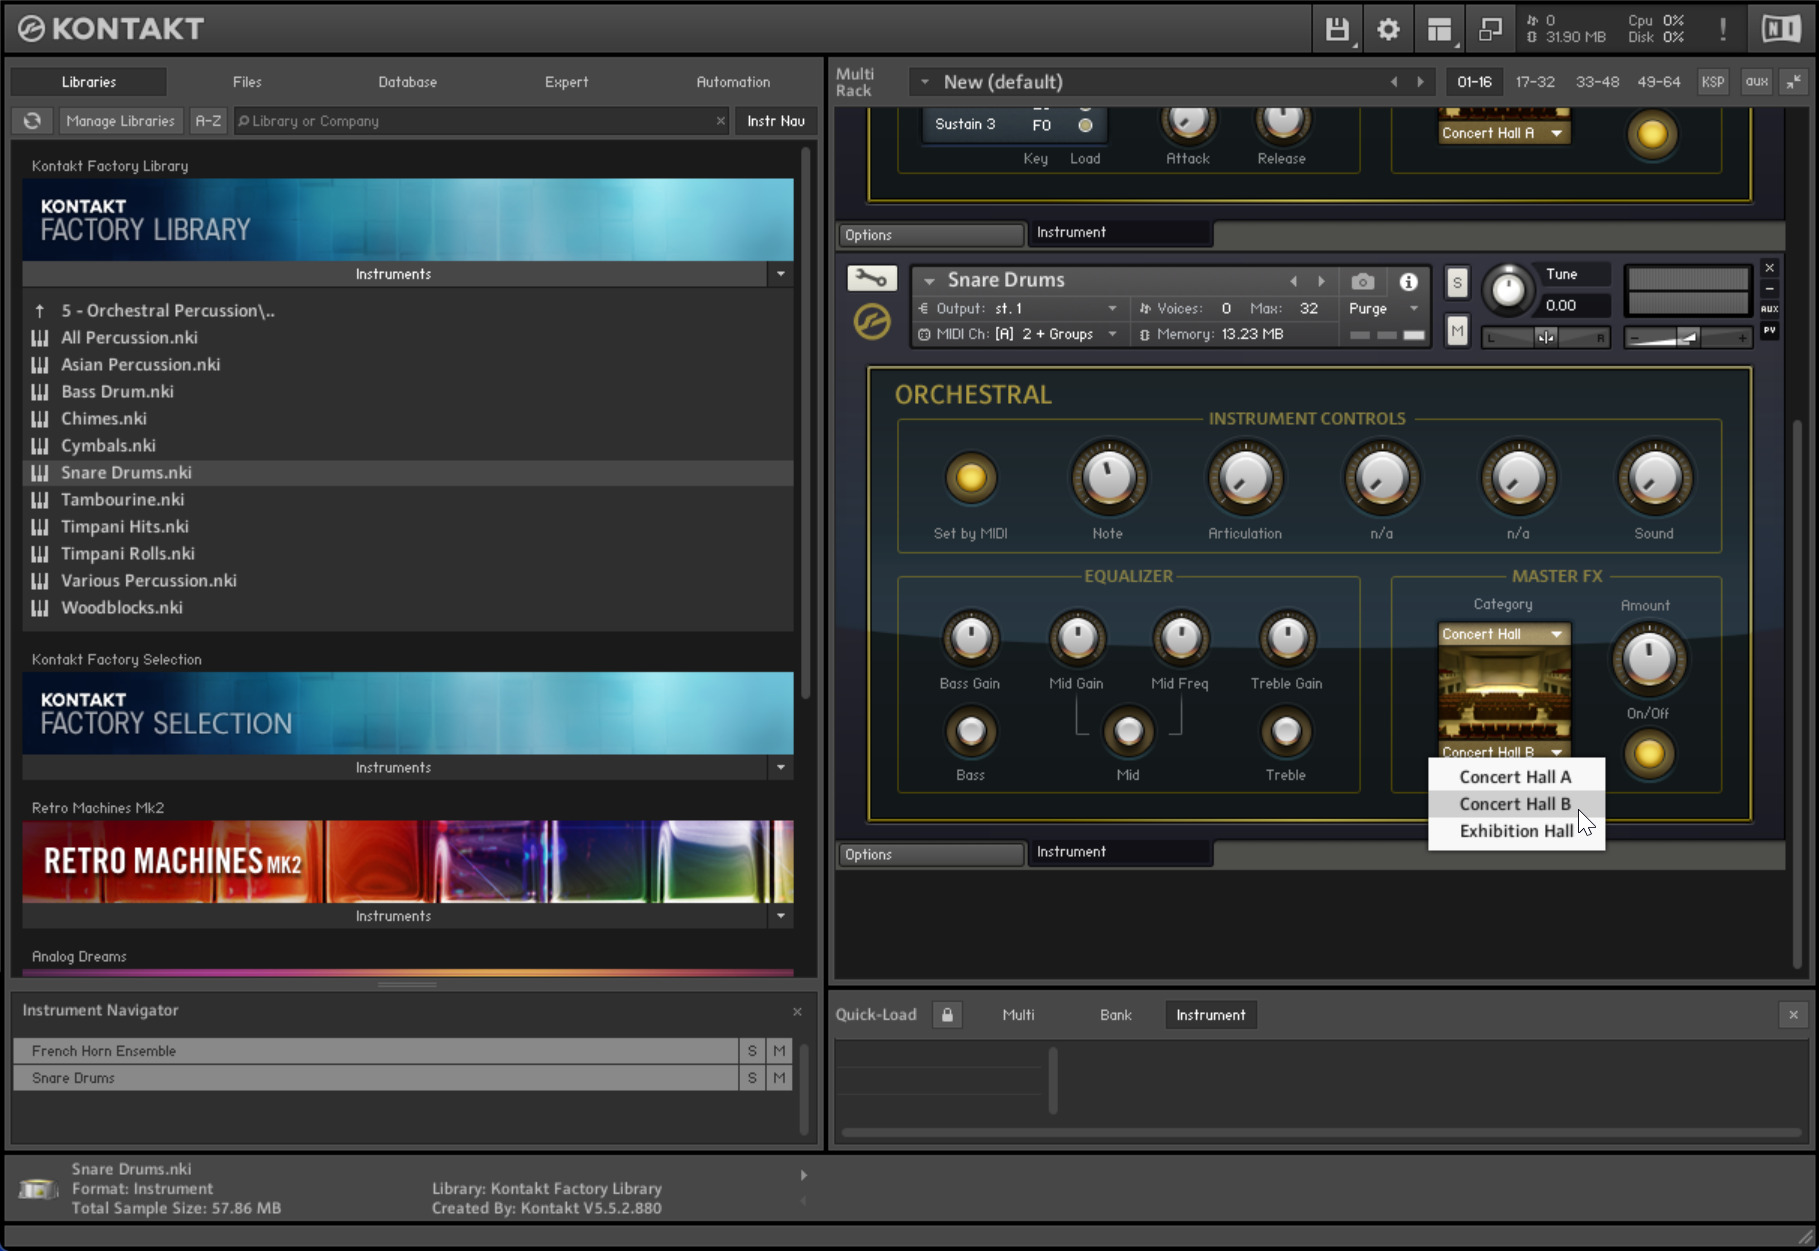Clear the library search field
This screenshot has width=1819, height=1251.
pos(720,121)
